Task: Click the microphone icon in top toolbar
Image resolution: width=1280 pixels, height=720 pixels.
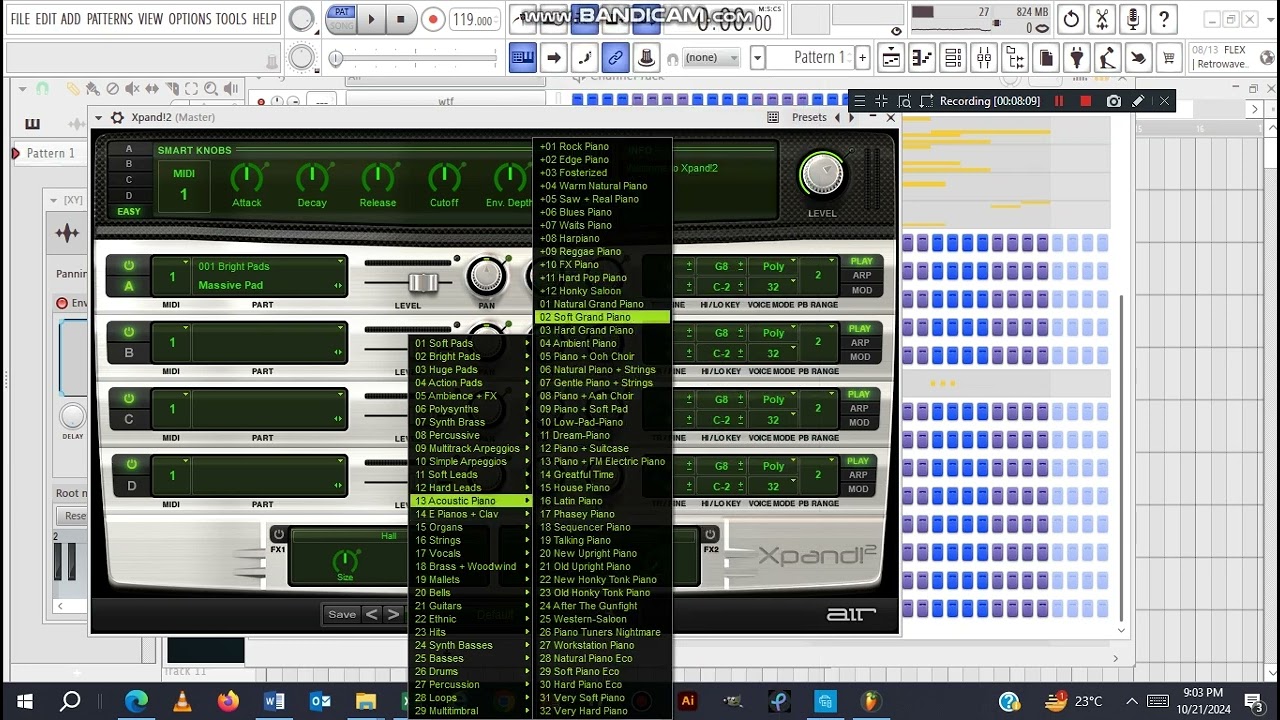Action: tap(1133, 19)
